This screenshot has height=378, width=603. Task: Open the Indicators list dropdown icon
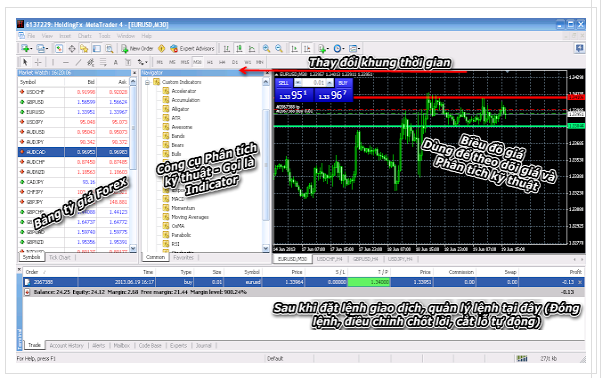[x=323, y=48]
